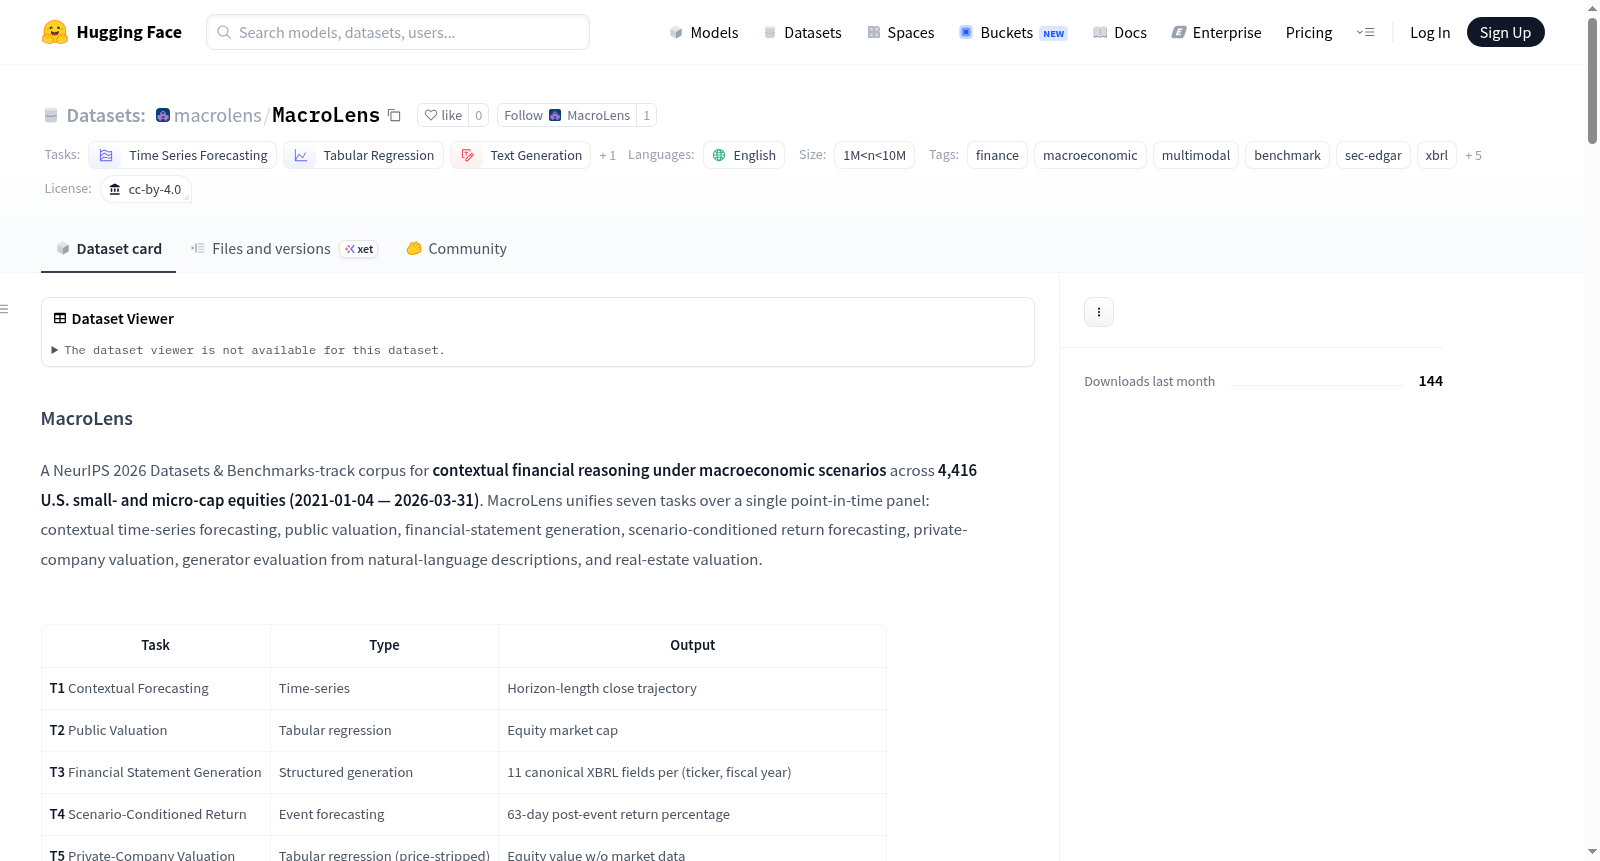The width and height of the screenshot is (1600, 861).
Task: Click the Dataset Viewer table icon
Action: click(60, 318)
